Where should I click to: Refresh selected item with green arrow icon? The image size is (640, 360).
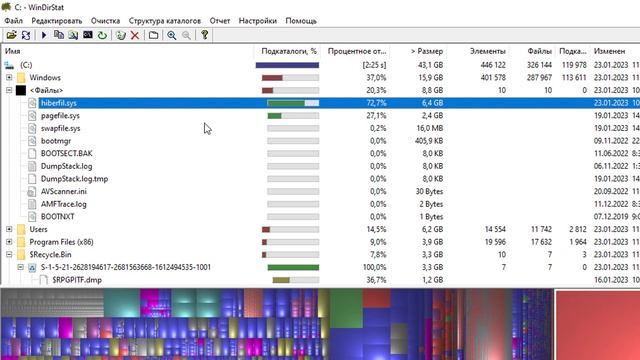point(102,35)
